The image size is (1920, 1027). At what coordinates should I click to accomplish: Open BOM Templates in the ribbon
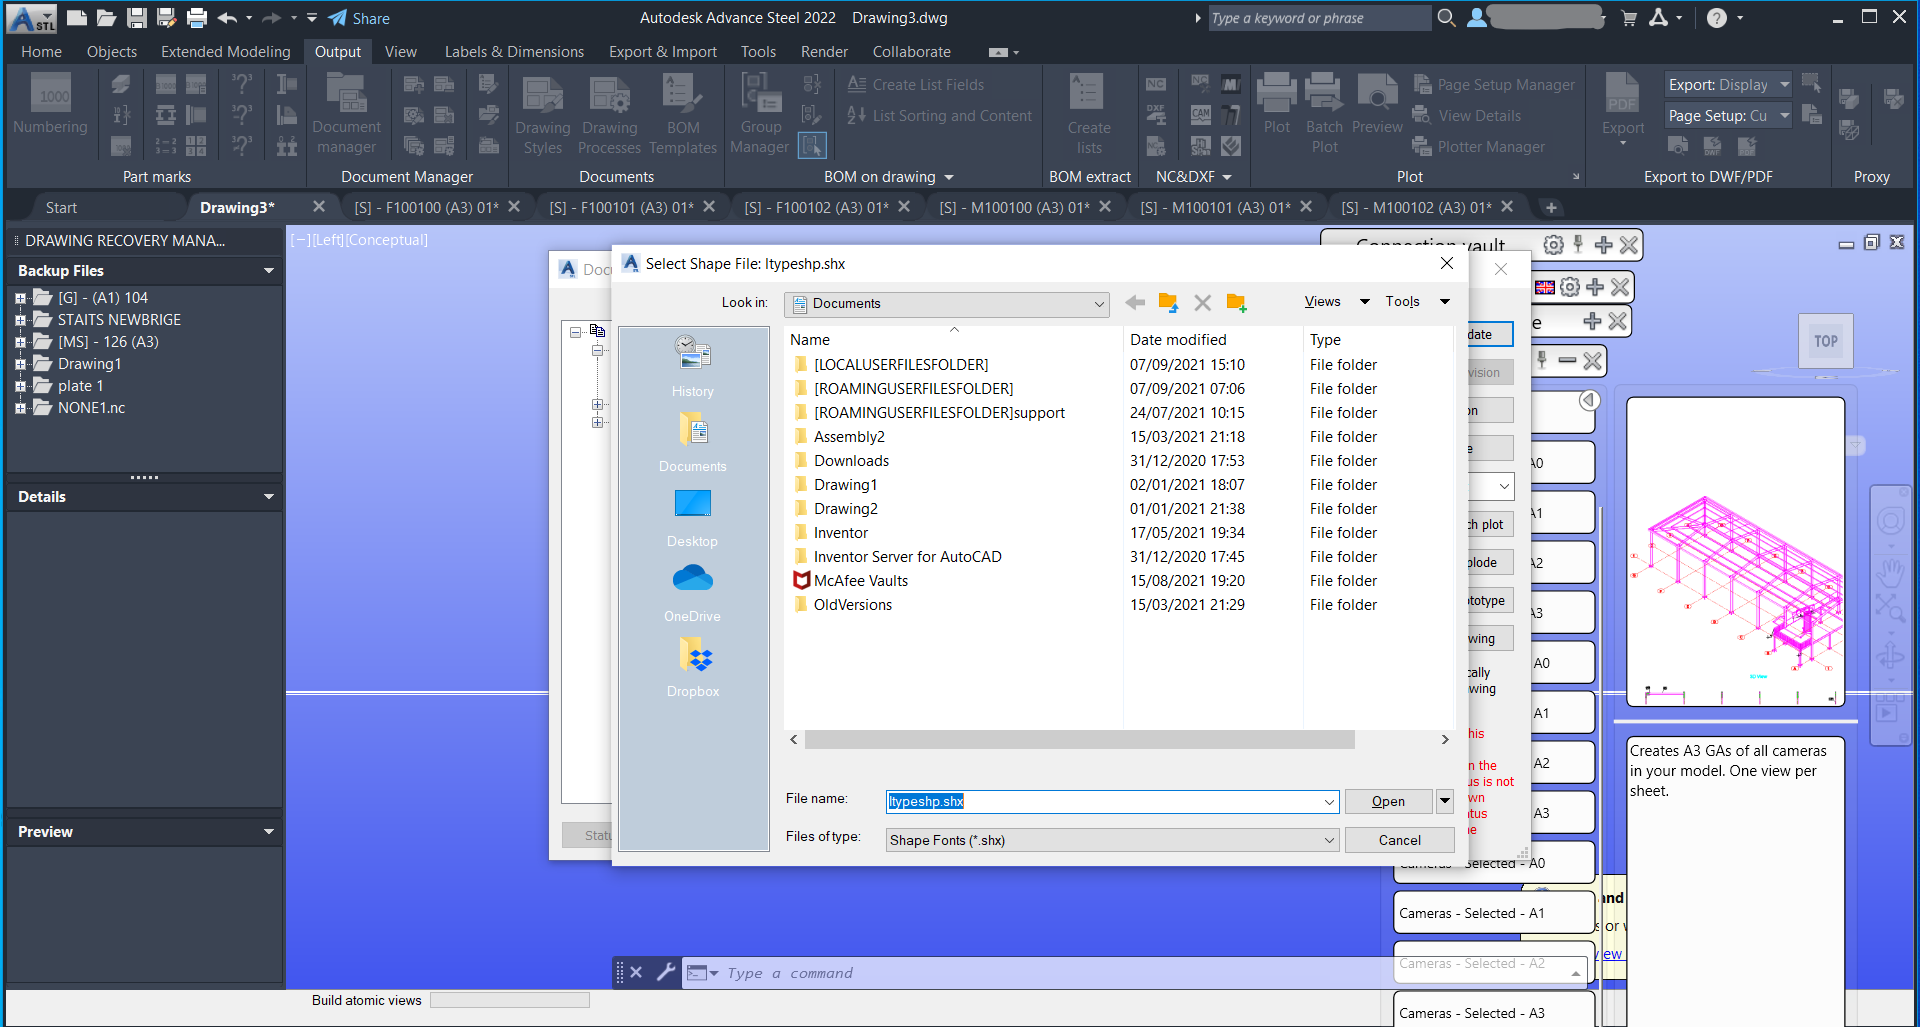click(x=683, y=114)
